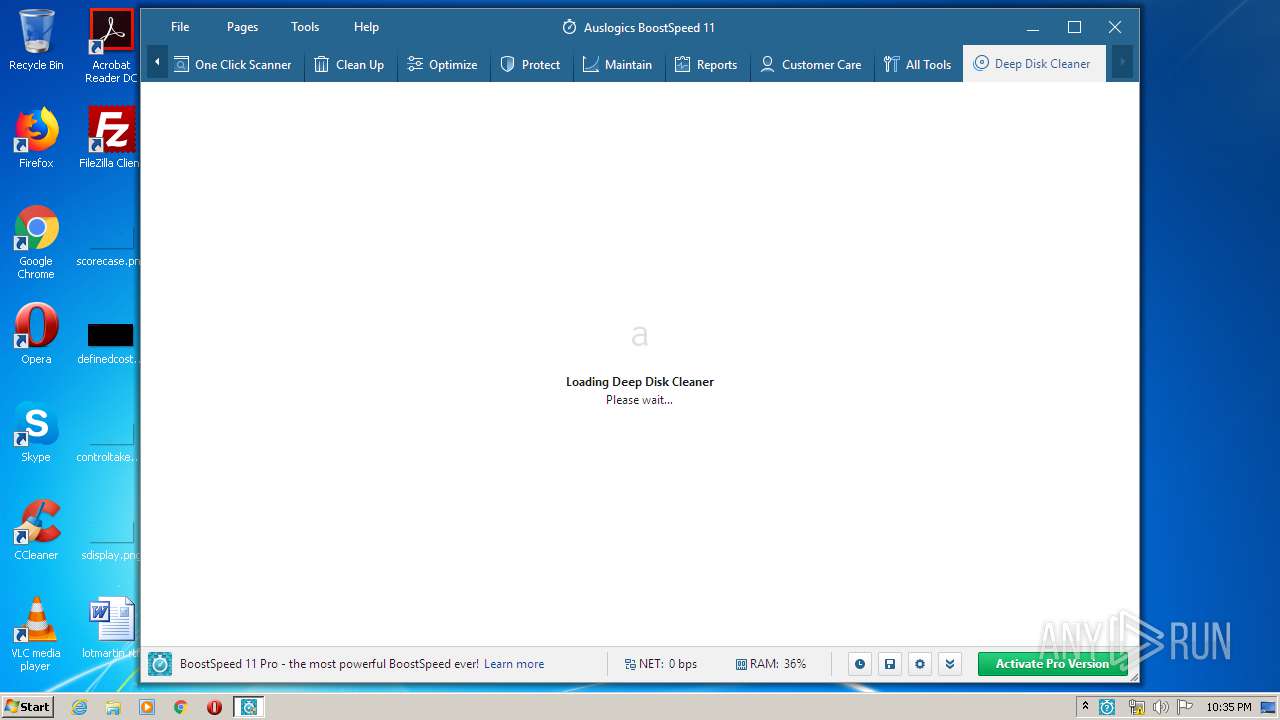Launch Acrobat Reader DC desktop shortcut
The image size is (1280, 720).
[111, 46]
